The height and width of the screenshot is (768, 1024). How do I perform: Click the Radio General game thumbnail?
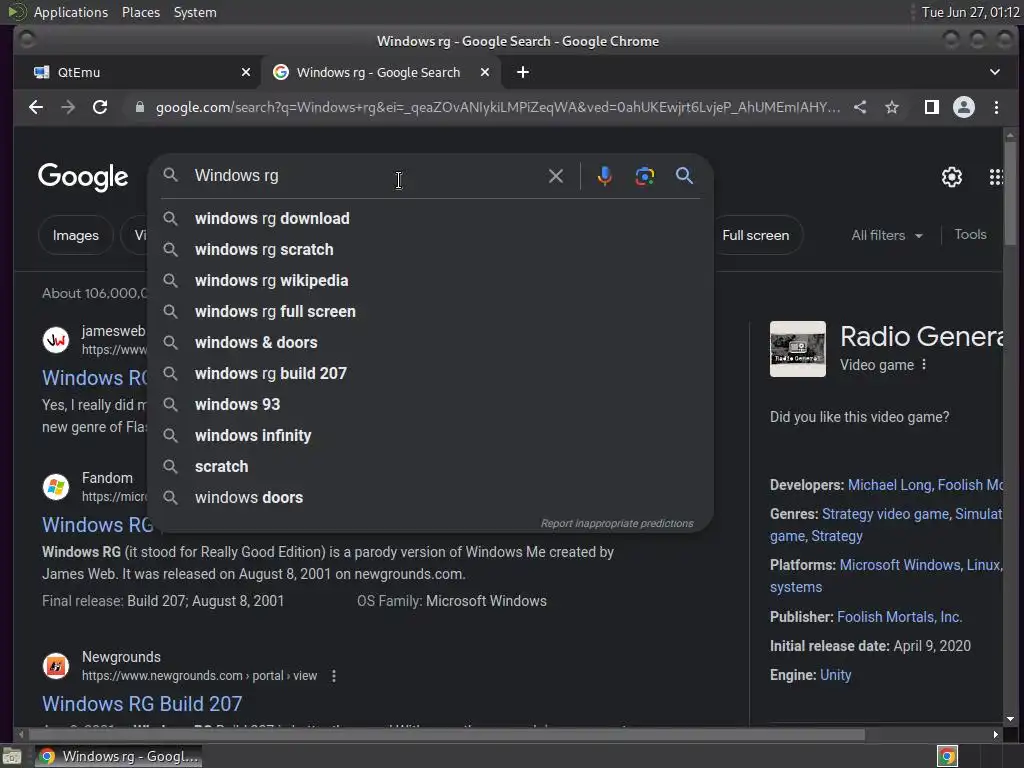click(x=797, y=349)
